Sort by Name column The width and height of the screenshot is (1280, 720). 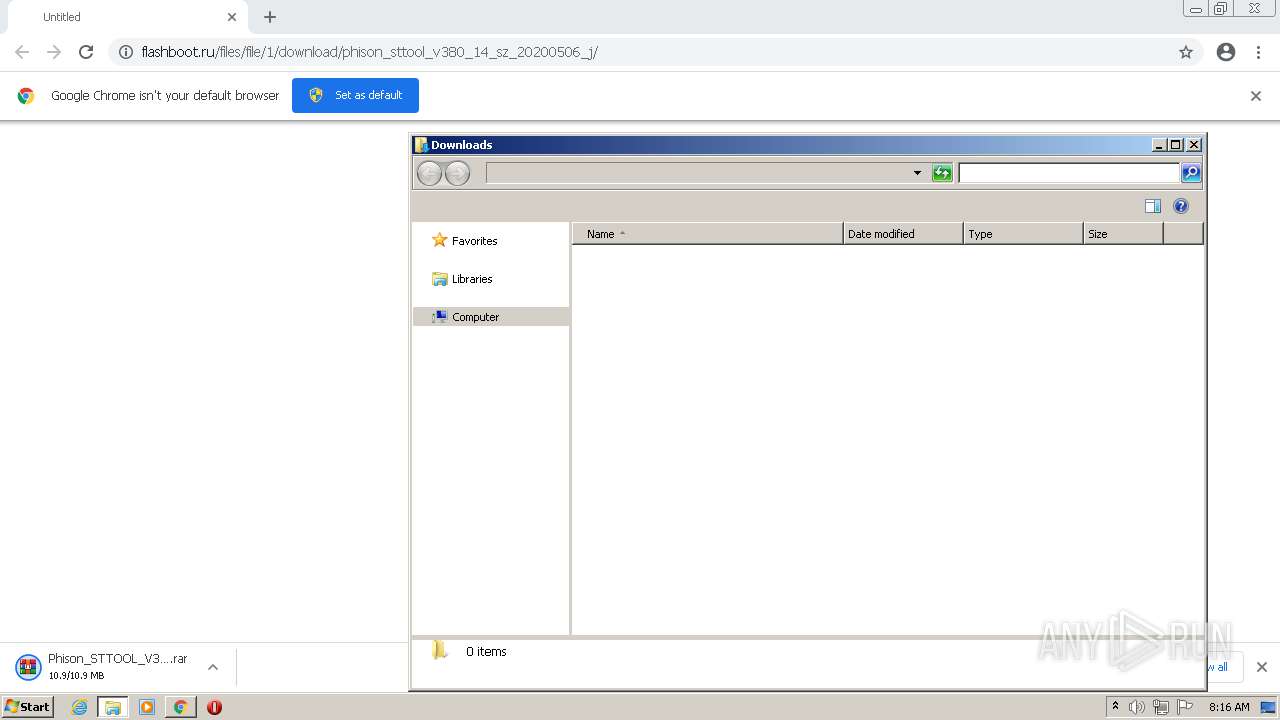[708, 234]
